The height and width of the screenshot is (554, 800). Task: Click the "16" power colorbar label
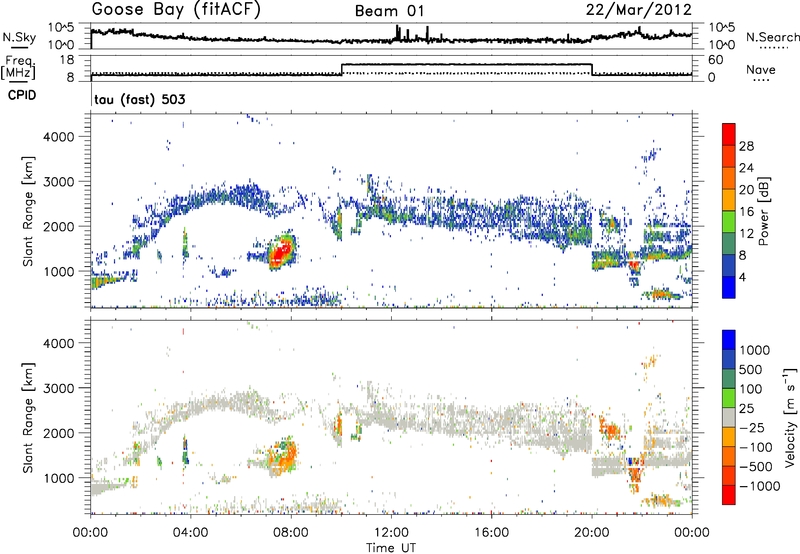click(x=746, y=212)
